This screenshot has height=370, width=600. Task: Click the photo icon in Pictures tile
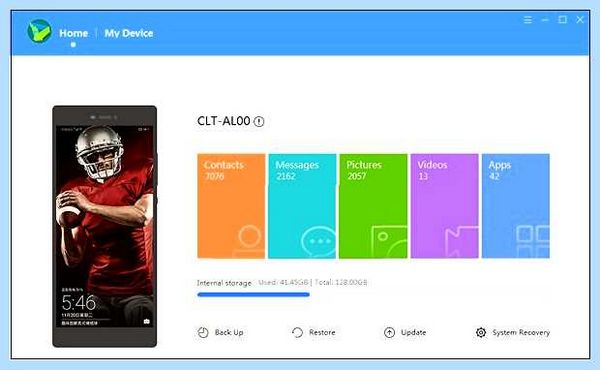[389, 241]
